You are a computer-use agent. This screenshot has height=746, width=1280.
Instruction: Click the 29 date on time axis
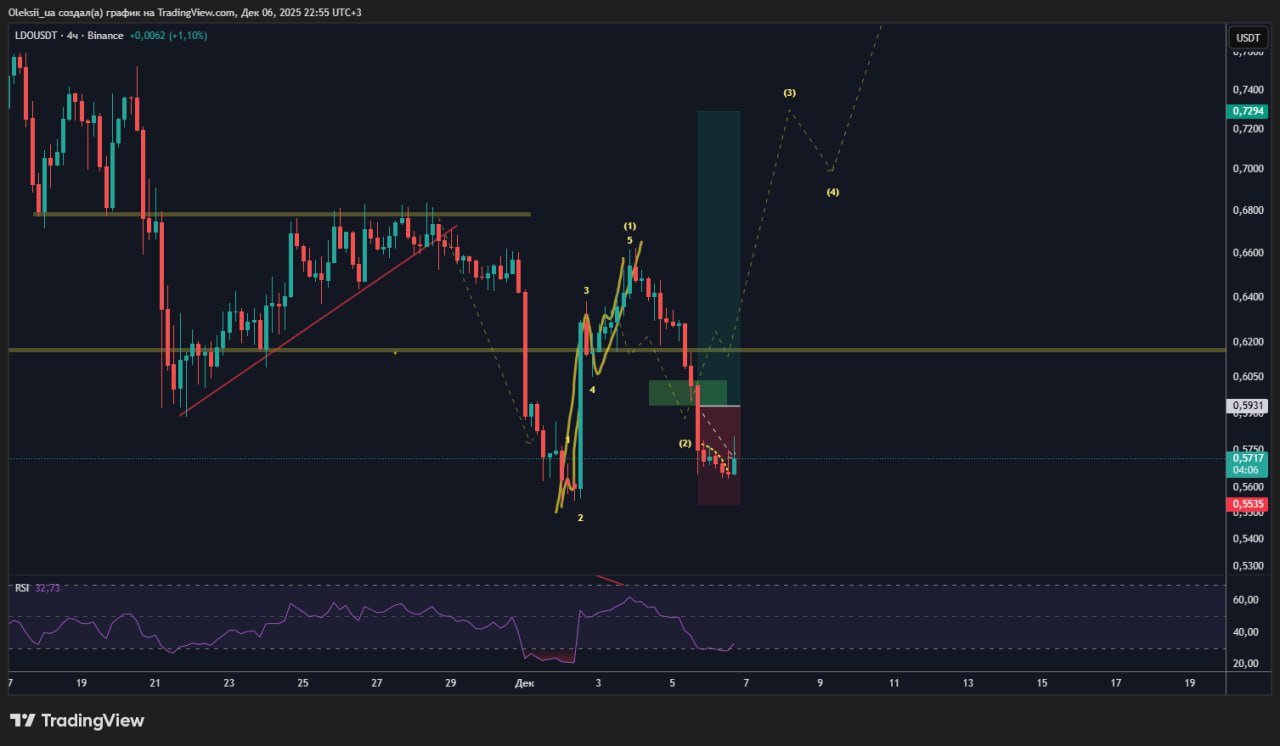(x=451, y=683)
